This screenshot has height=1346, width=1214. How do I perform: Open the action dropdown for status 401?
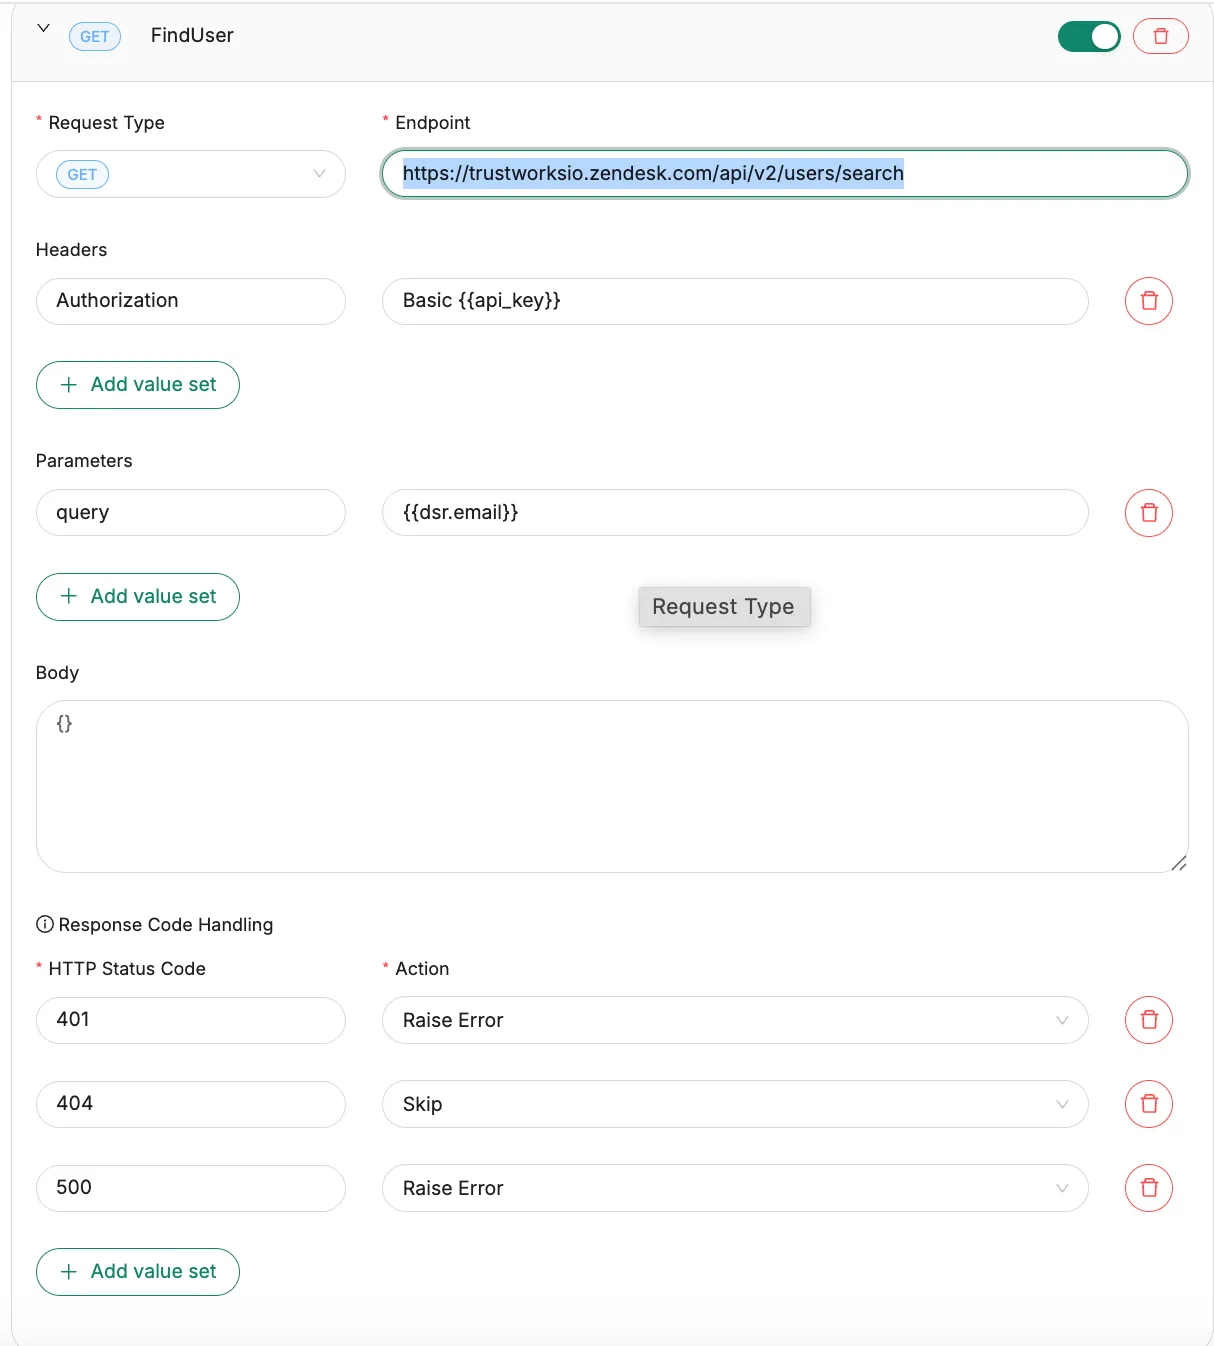pos(735,1020)
